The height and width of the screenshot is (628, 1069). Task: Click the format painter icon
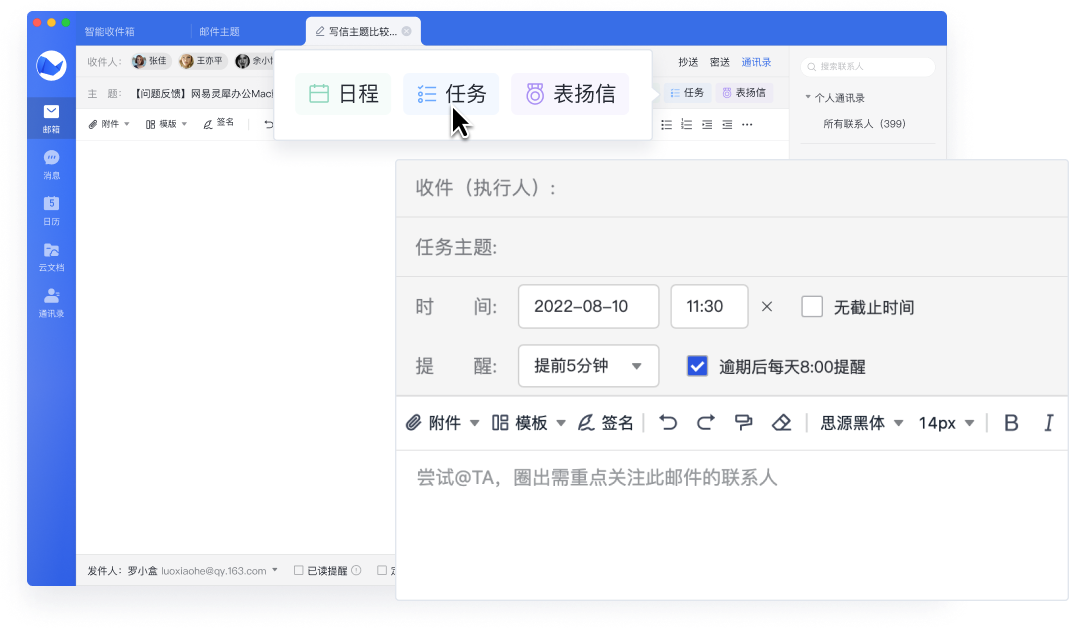click(x=743, y=423)
